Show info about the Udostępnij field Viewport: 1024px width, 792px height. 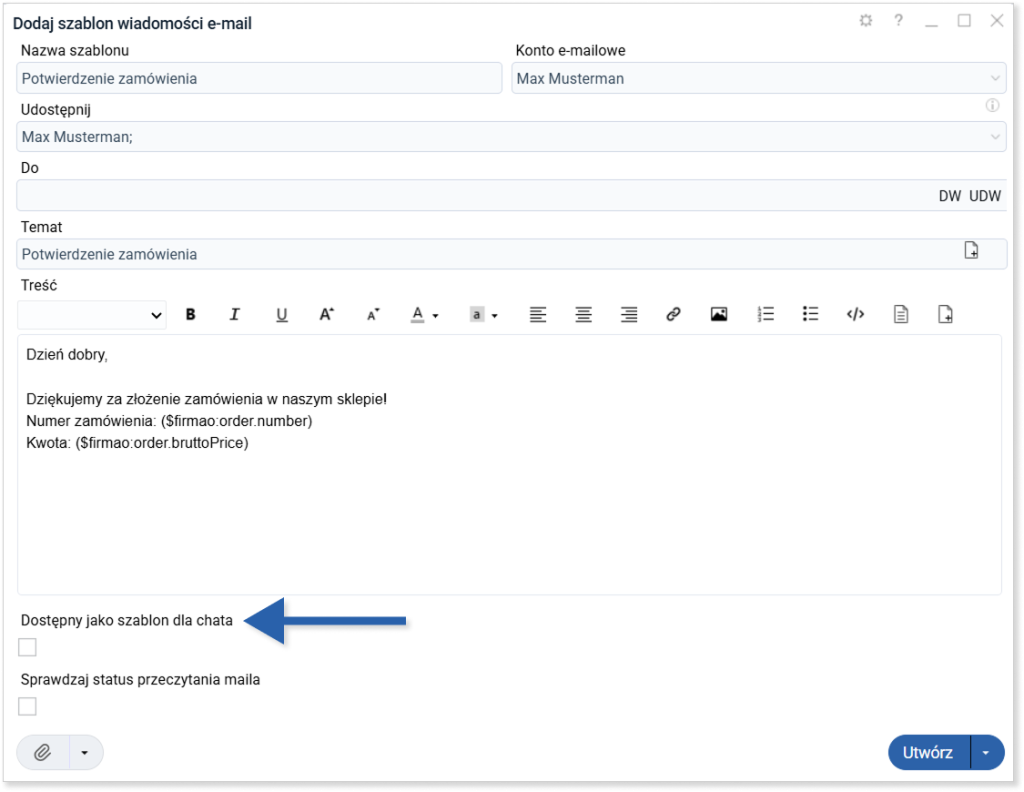pyautogui.click(x=993, y=105)
